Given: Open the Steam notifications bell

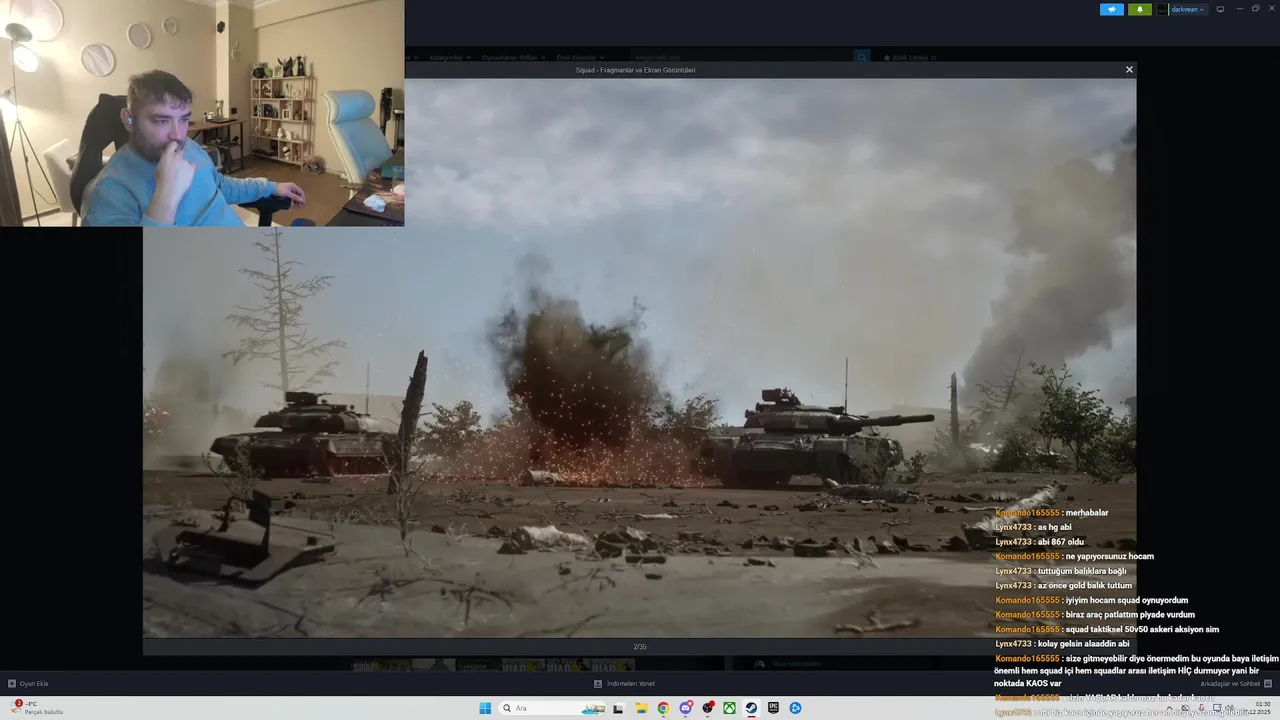Looking at the screenshot, I should [x=1139, y=9].
